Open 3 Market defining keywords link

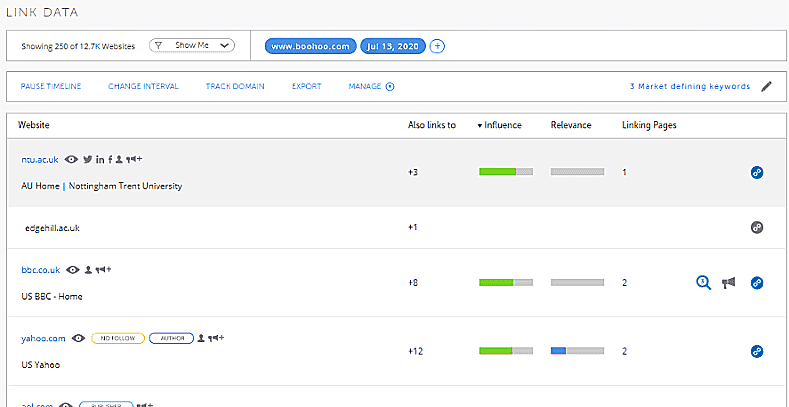click(x=690, y=87)
